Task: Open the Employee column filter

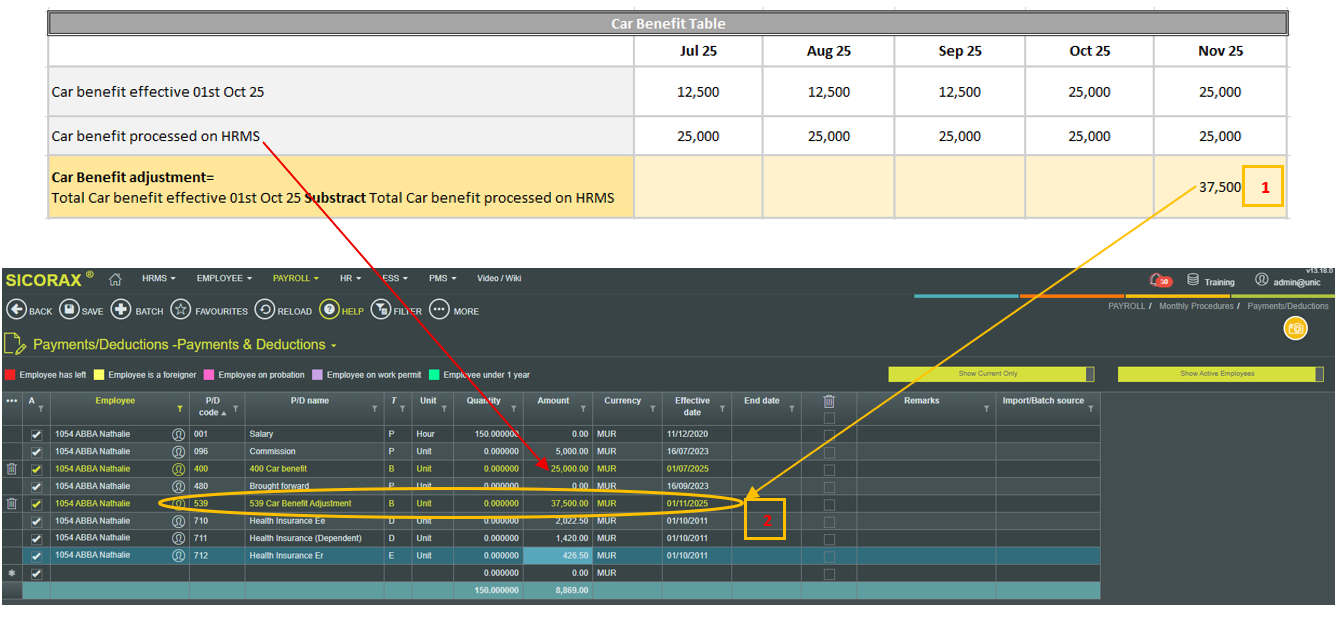Action: pos(179,409)
